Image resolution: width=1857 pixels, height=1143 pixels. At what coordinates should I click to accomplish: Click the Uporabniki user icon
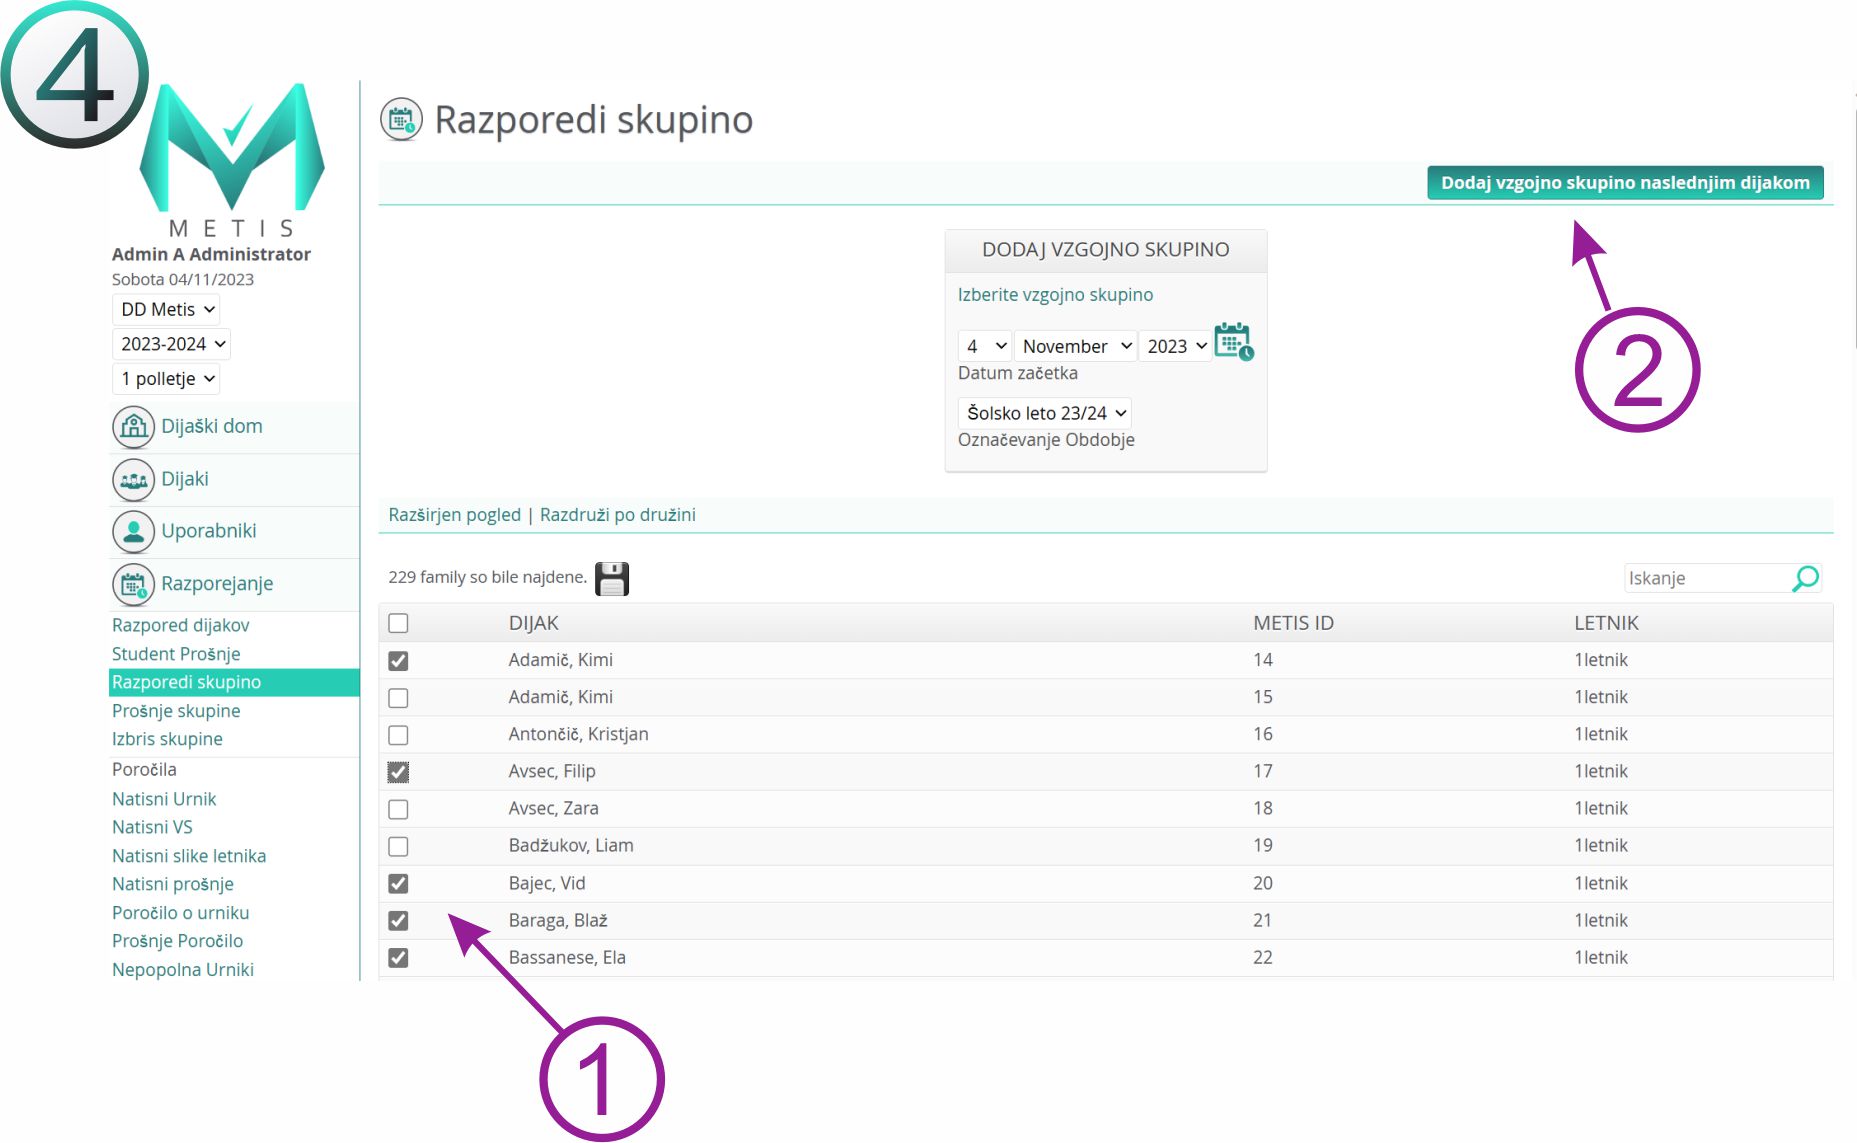click(x=133, y=532)
